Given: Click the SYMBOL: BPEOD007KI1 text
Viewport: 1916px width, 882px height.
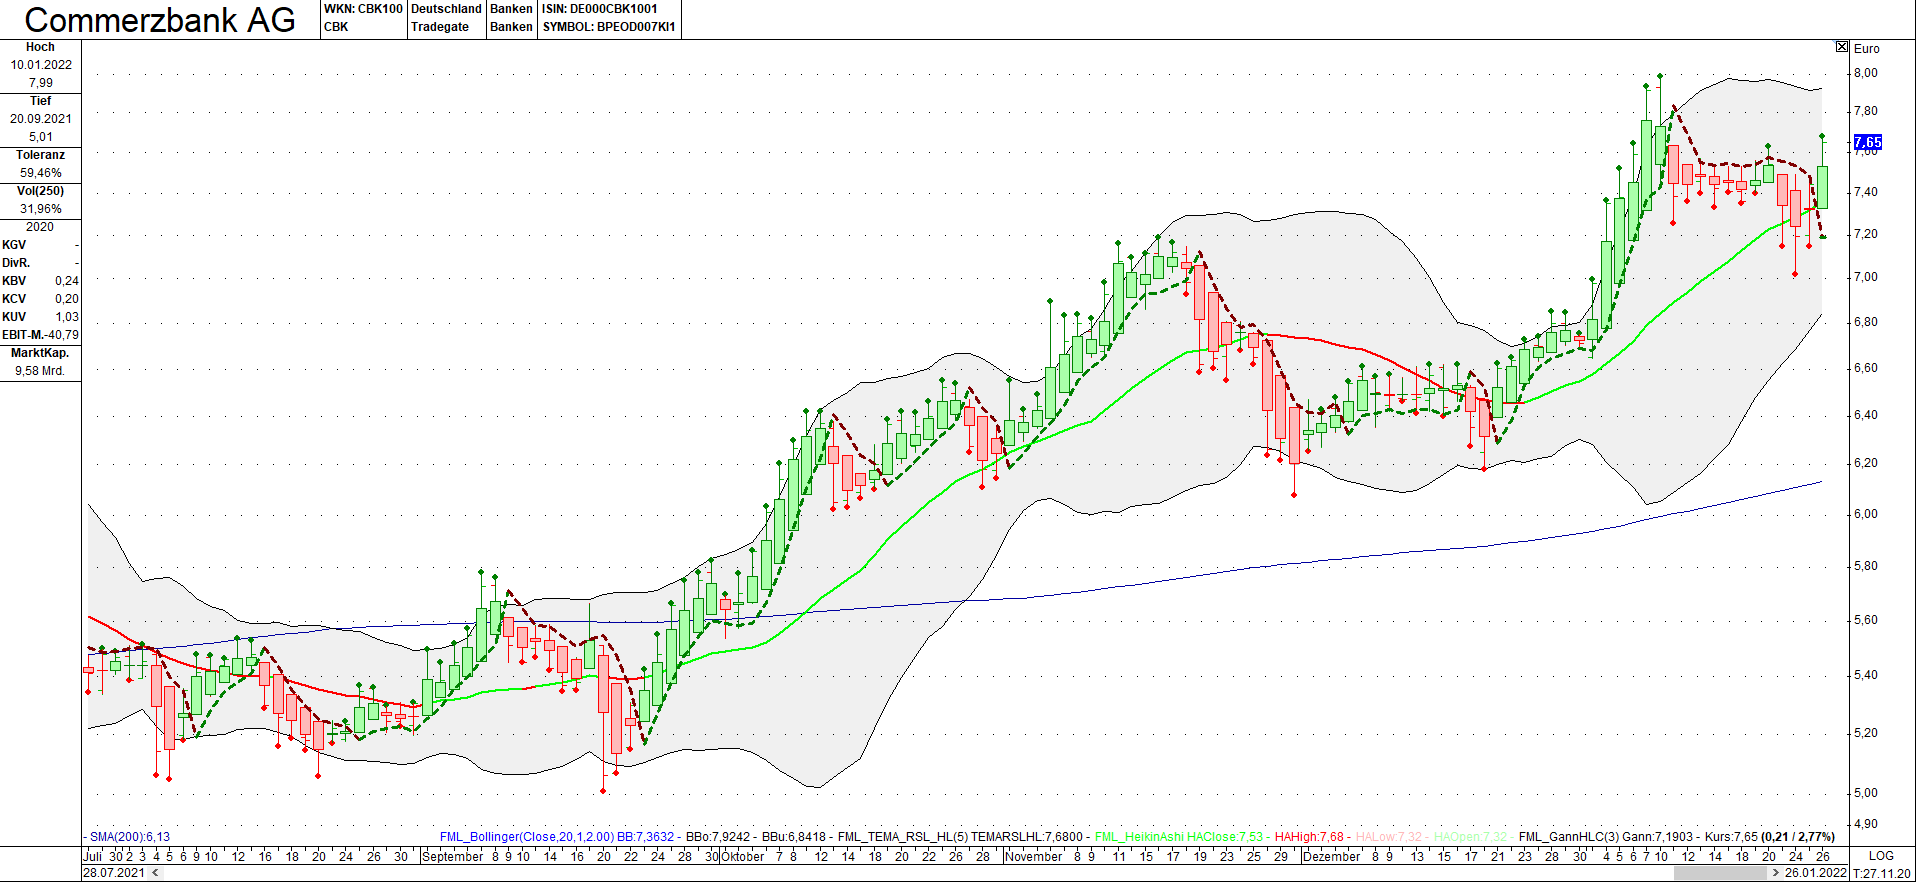Looking at the screenshot, I should (609, 27).
